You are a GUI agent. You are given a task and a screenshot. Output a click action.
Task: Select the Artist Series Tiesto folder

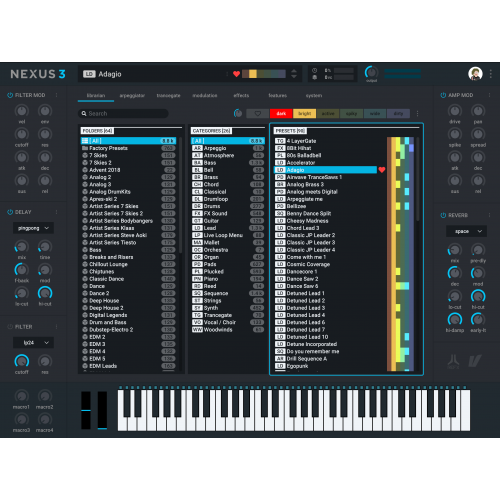pos(129,242)
